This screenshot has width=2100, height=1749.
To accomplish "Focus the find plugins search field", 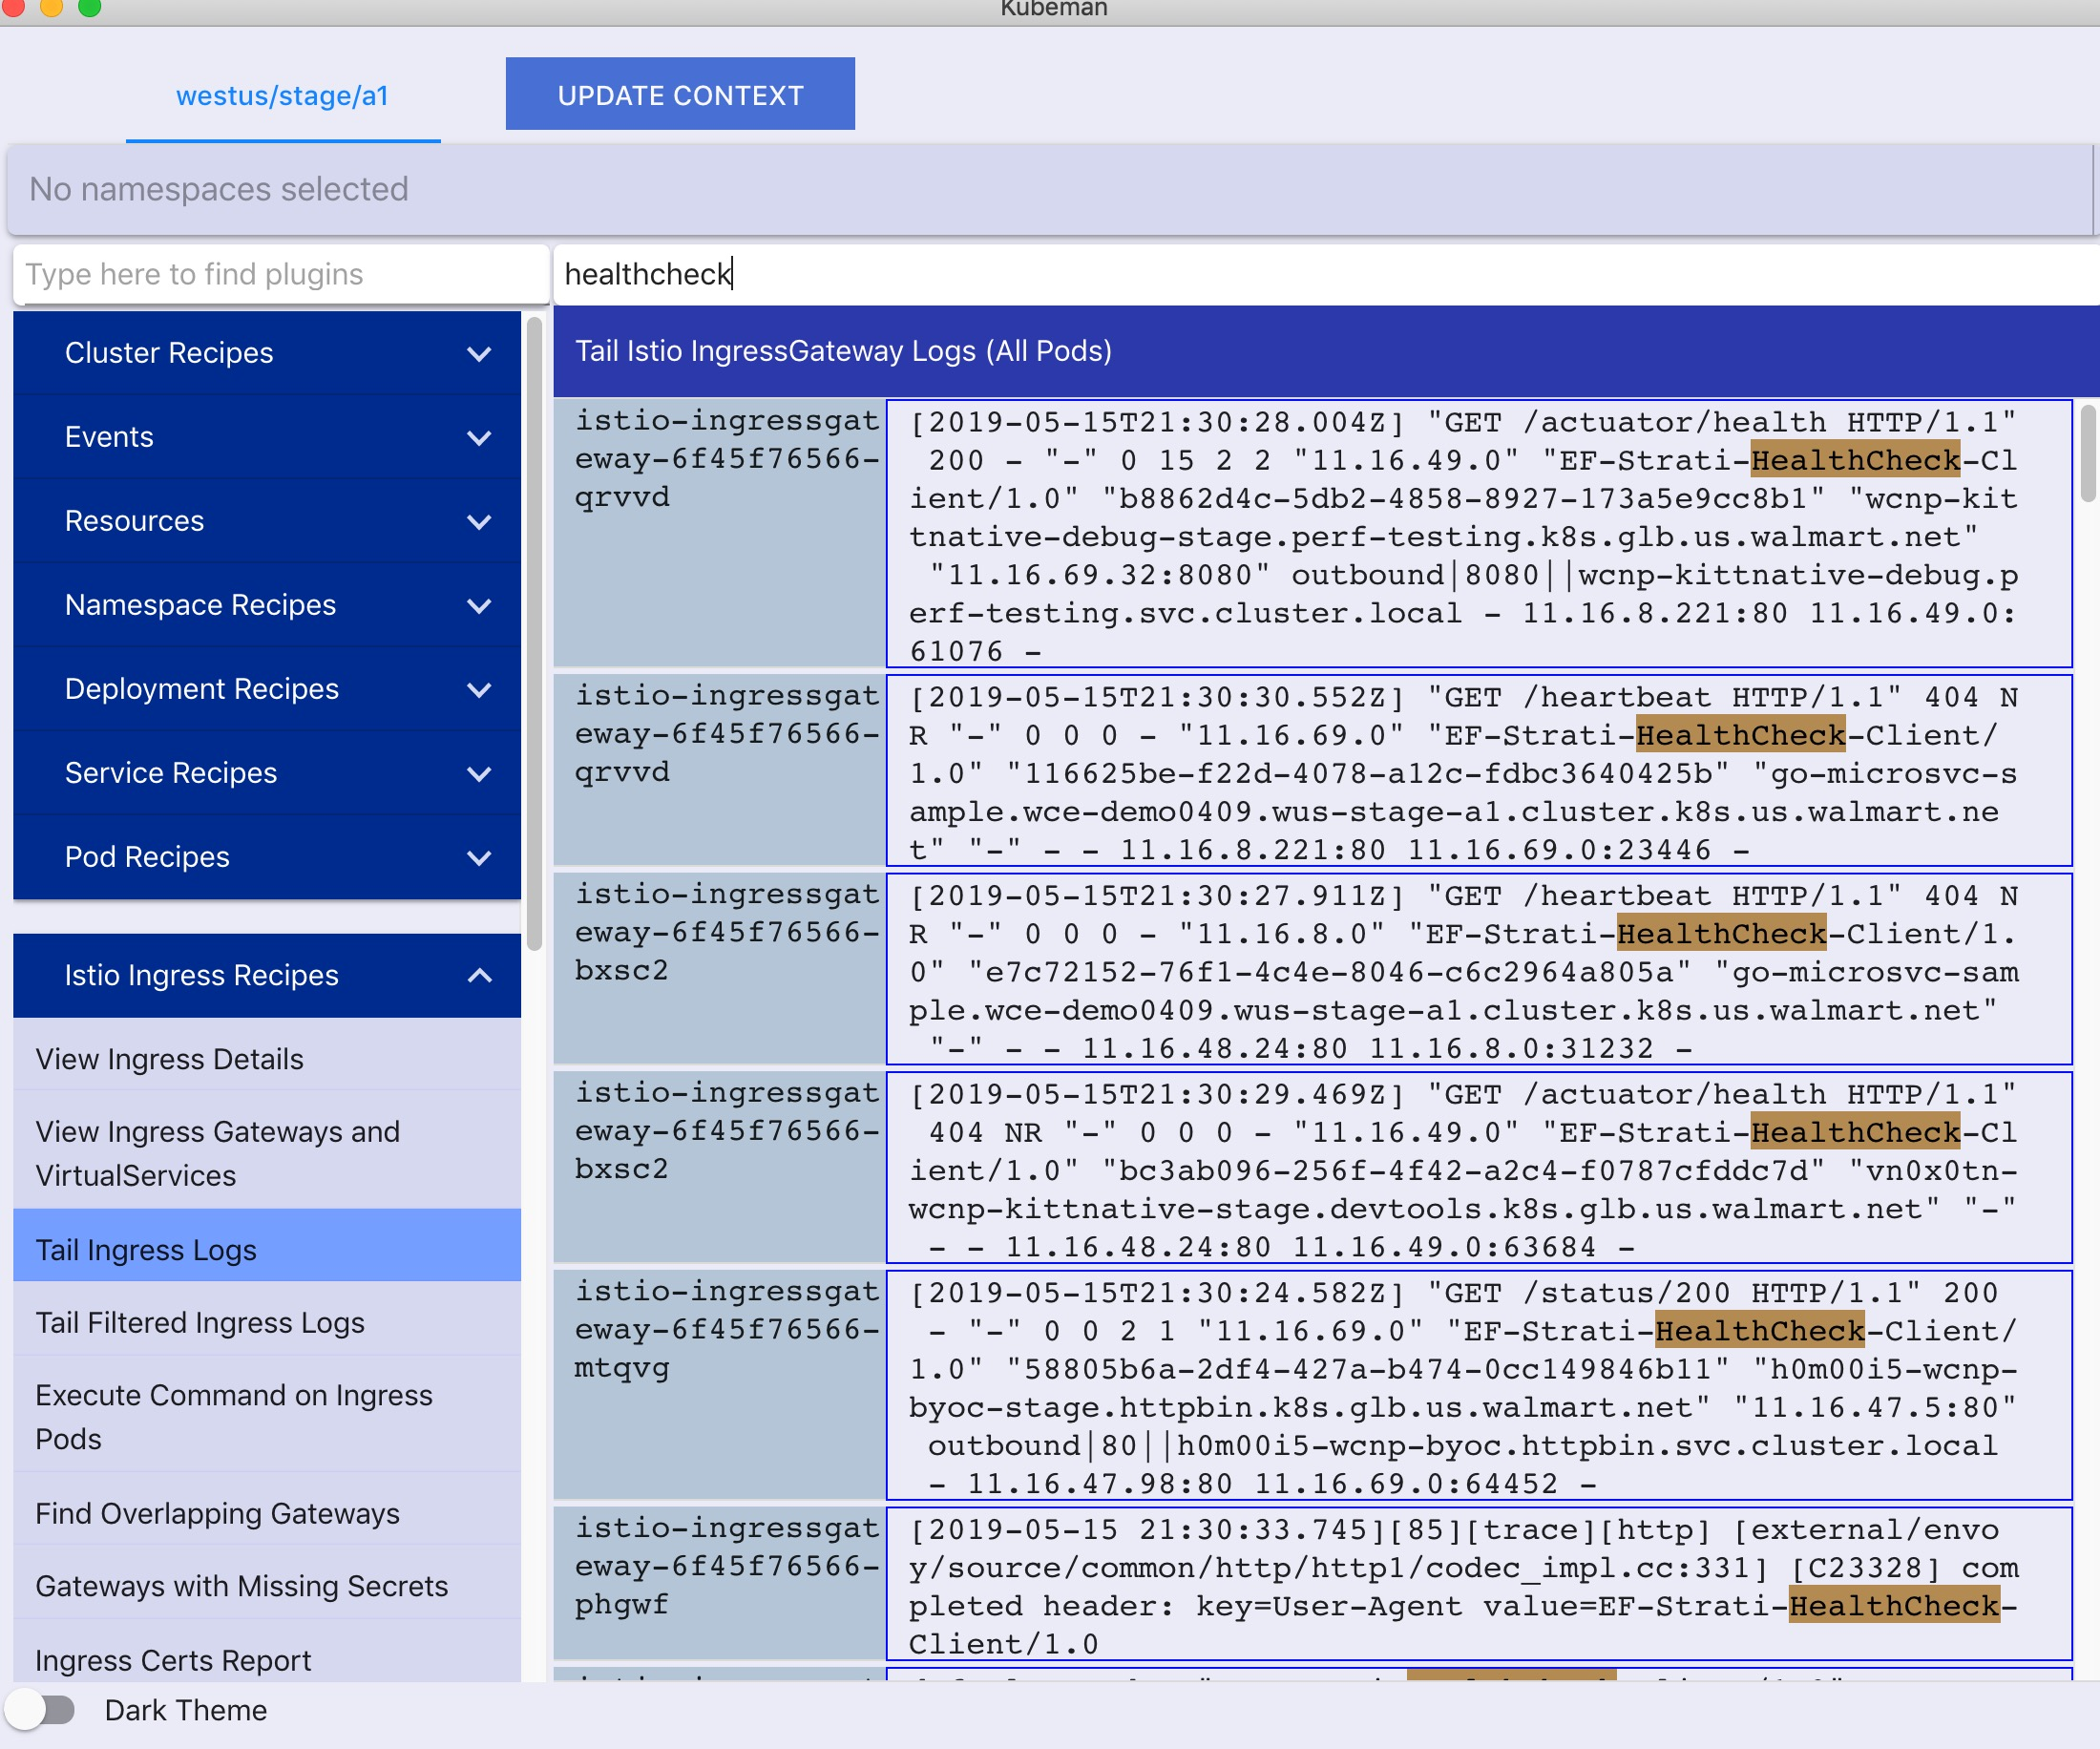I will pyautogui.click(x=282, y=274).
